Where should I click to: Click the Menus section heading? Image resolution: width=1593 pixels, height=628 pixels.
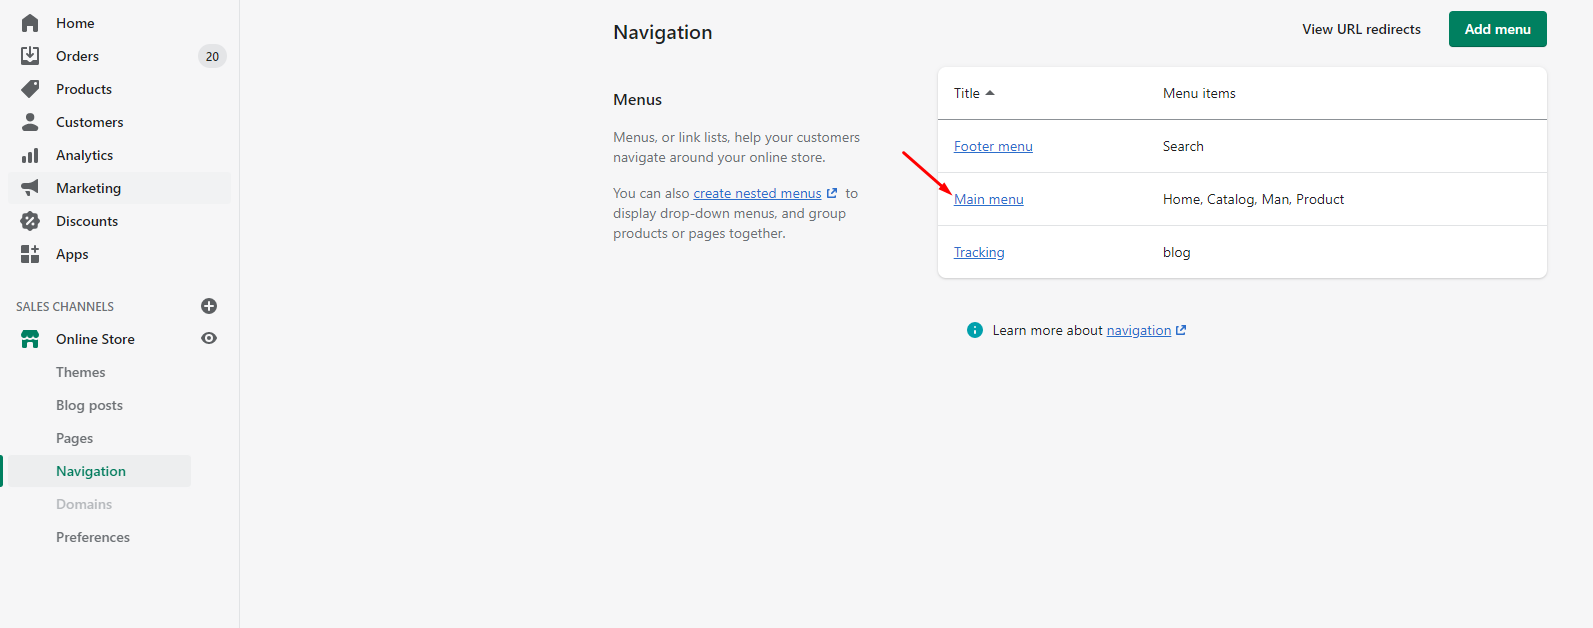coord(637,100)
